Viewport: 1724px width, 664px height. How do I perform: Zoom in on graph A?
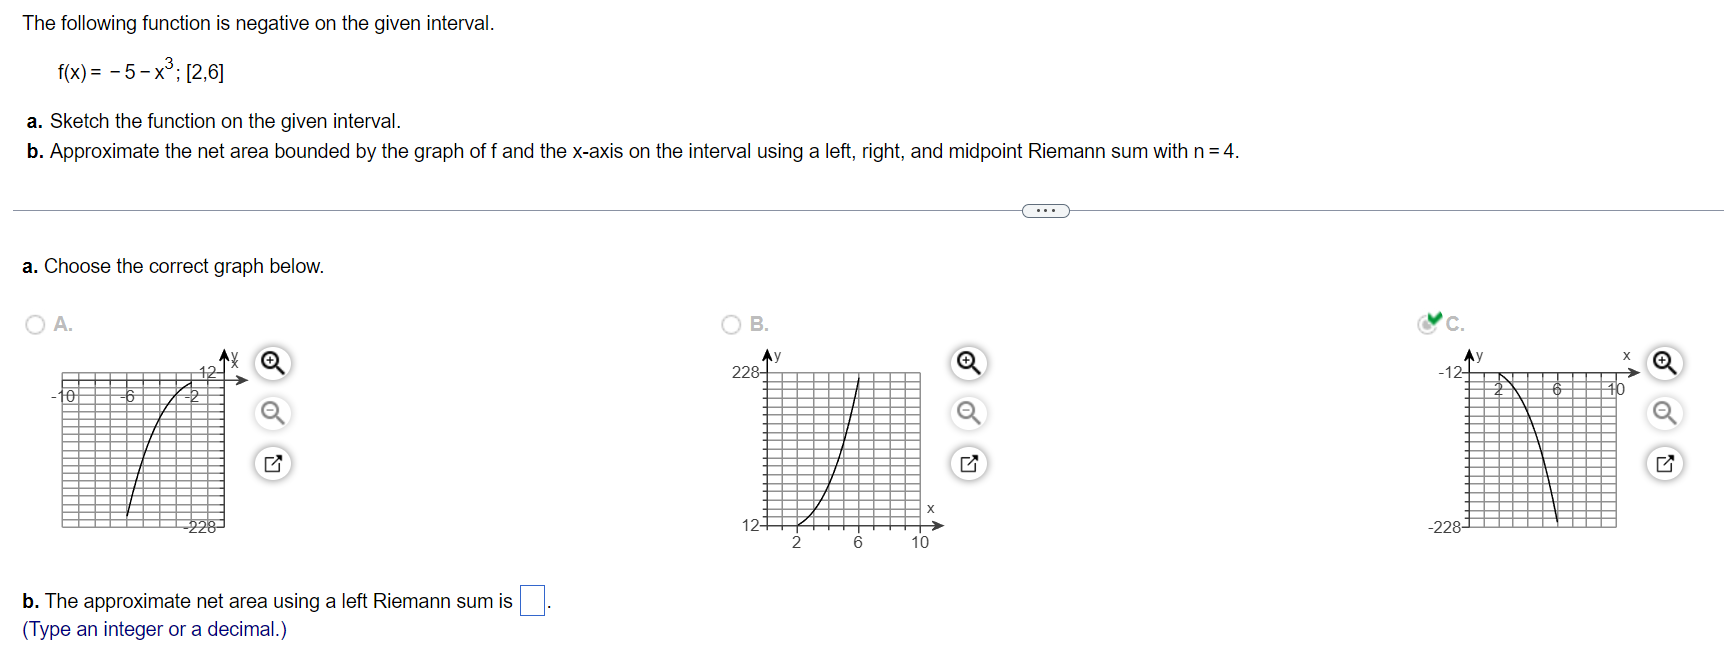pos(272,363)
